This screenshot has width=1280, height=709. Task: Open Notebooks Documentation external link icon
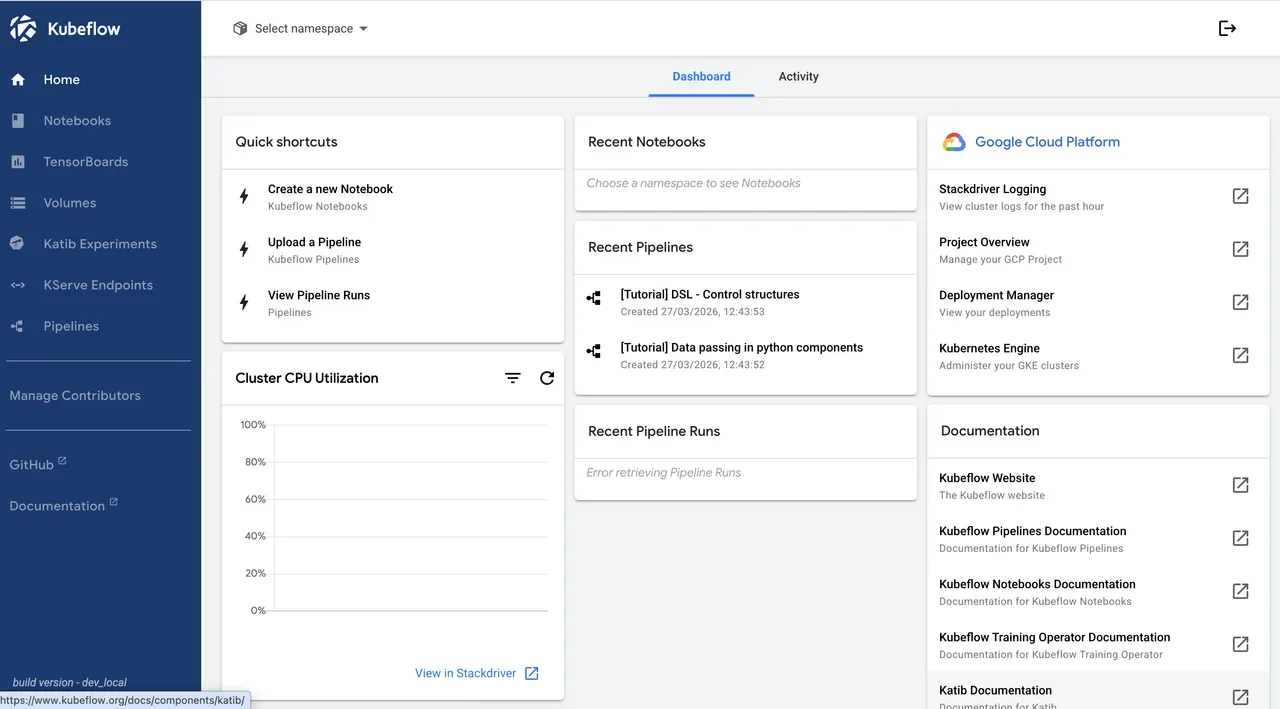pyautogui.click(x=1241, y=591)
